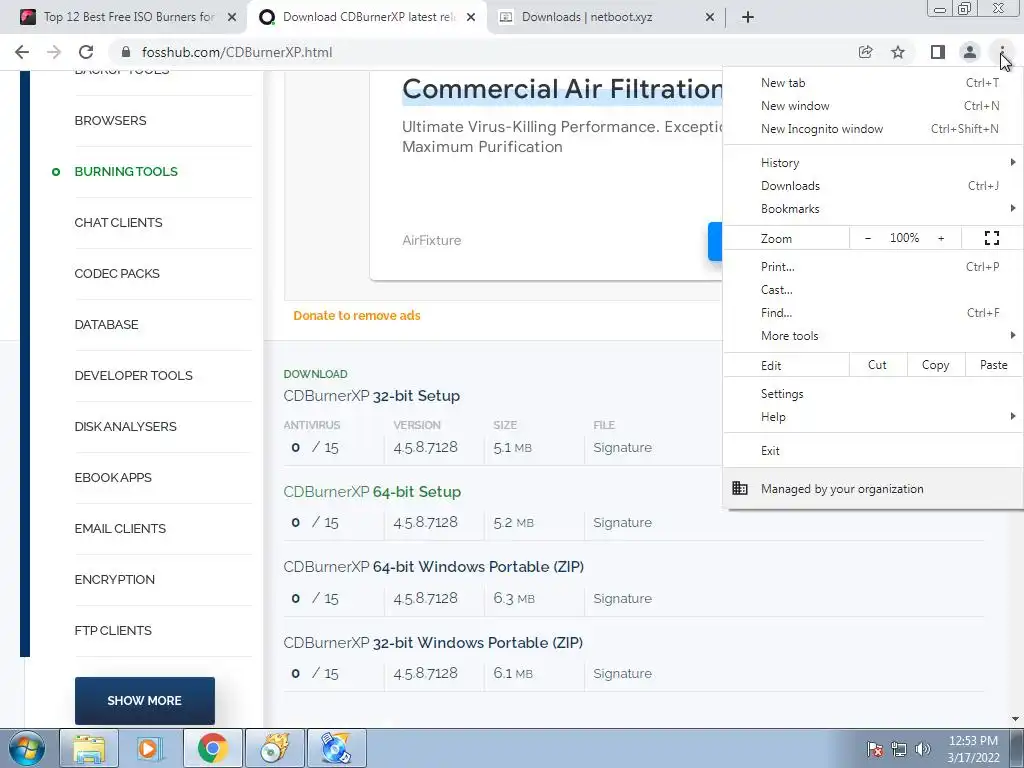Go back to the previous page
Image resolution: width=1024 pixels, height=768 pixels.
pyautogui.click(x=22, y=52)
